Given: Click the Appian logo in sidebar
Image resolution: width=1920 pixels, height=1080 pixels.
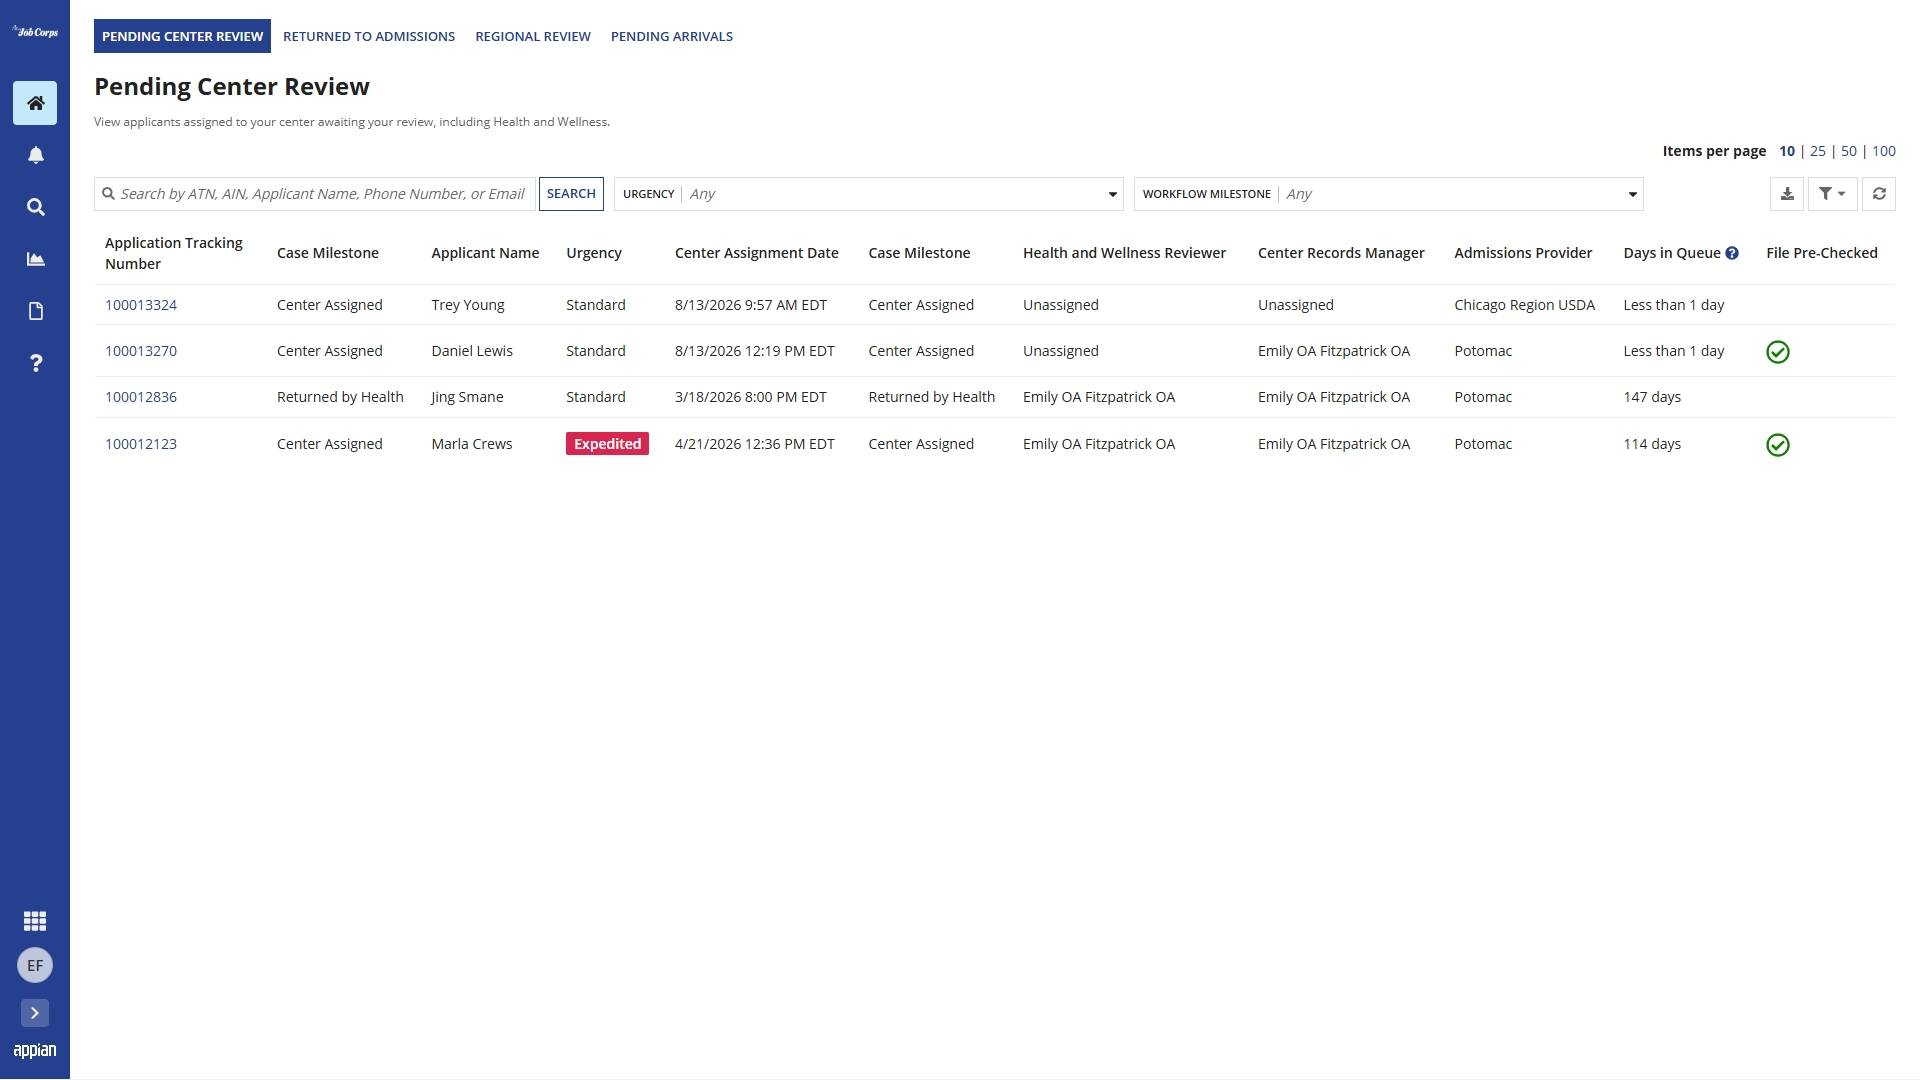Looking at the screenshot, I should click(x=35, y=1050).
